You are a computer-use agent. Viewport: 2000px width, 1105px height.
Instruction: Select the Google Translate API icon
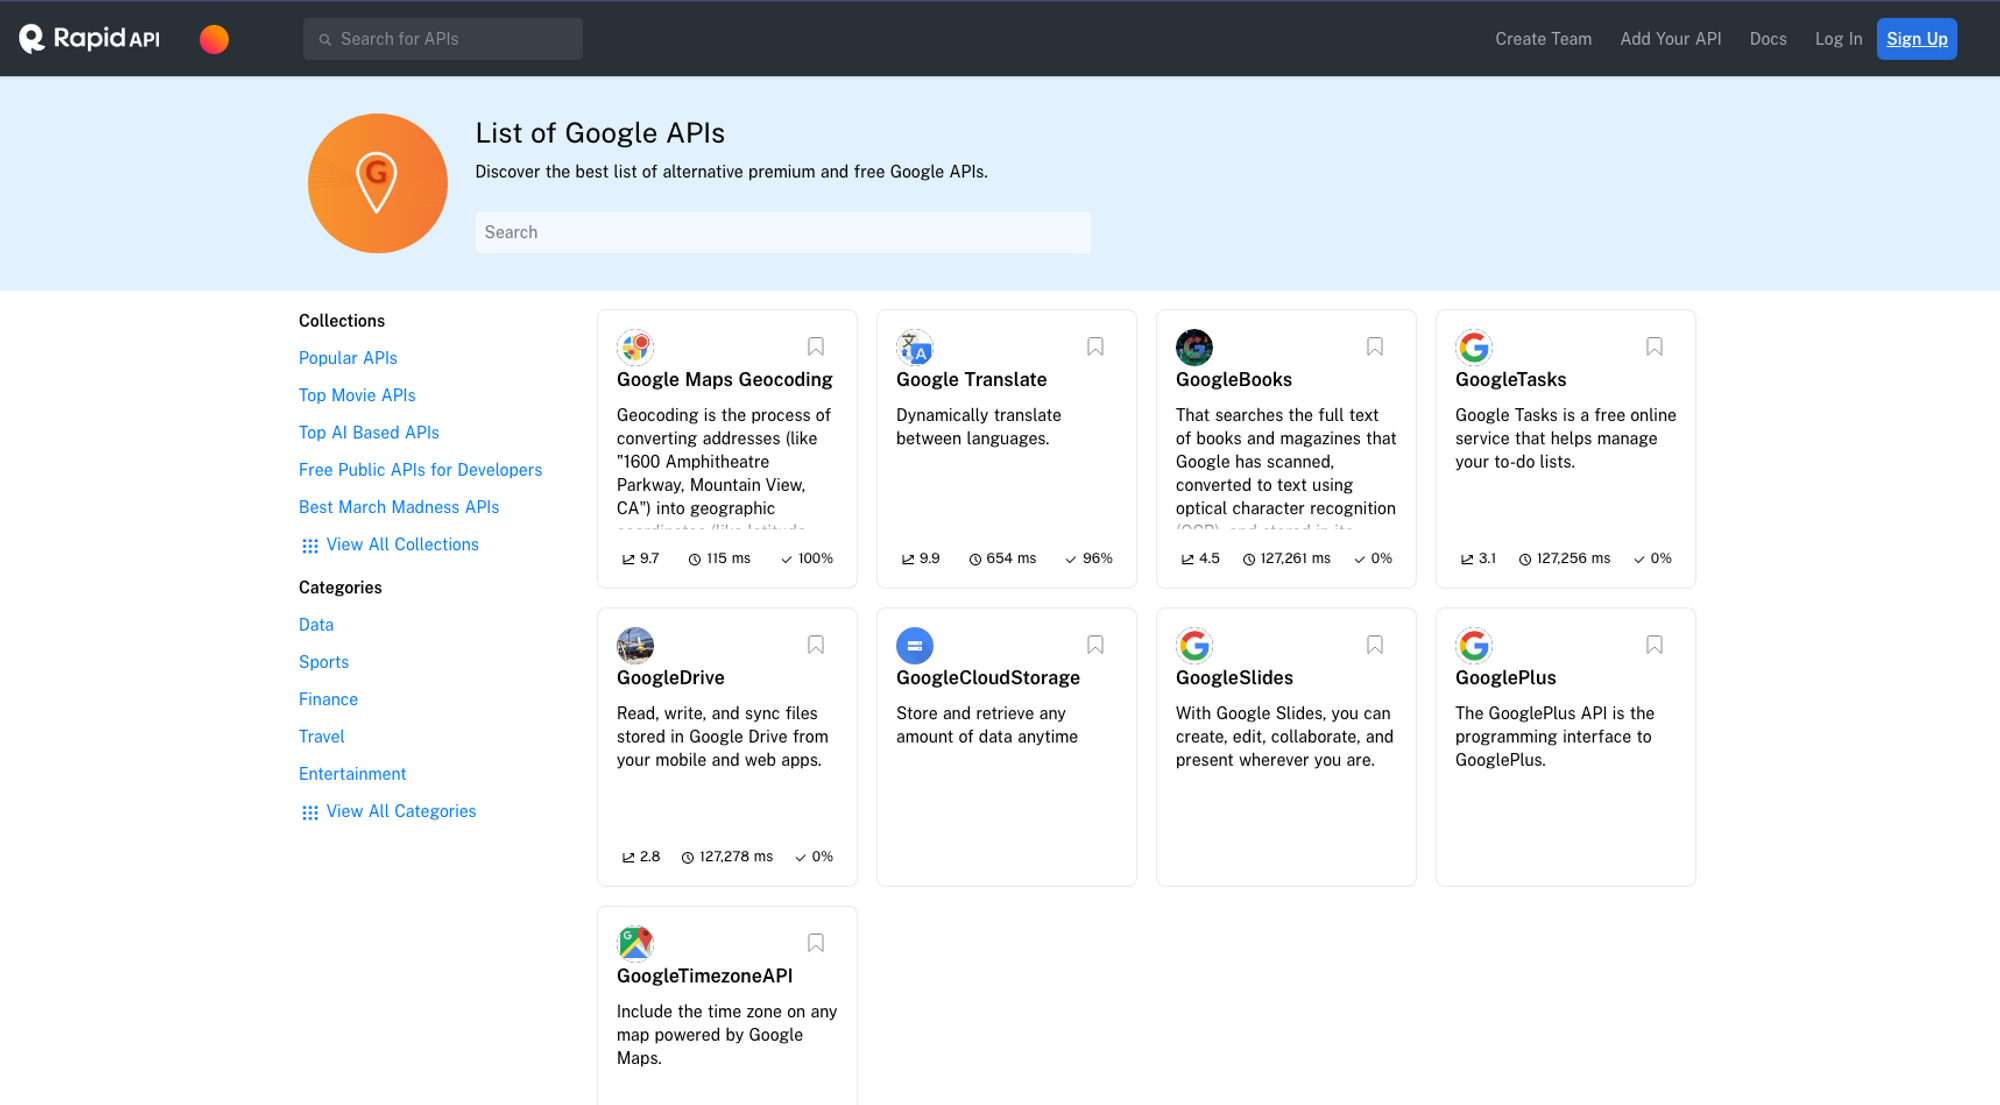pyautogui.click(x=915, y=347)
